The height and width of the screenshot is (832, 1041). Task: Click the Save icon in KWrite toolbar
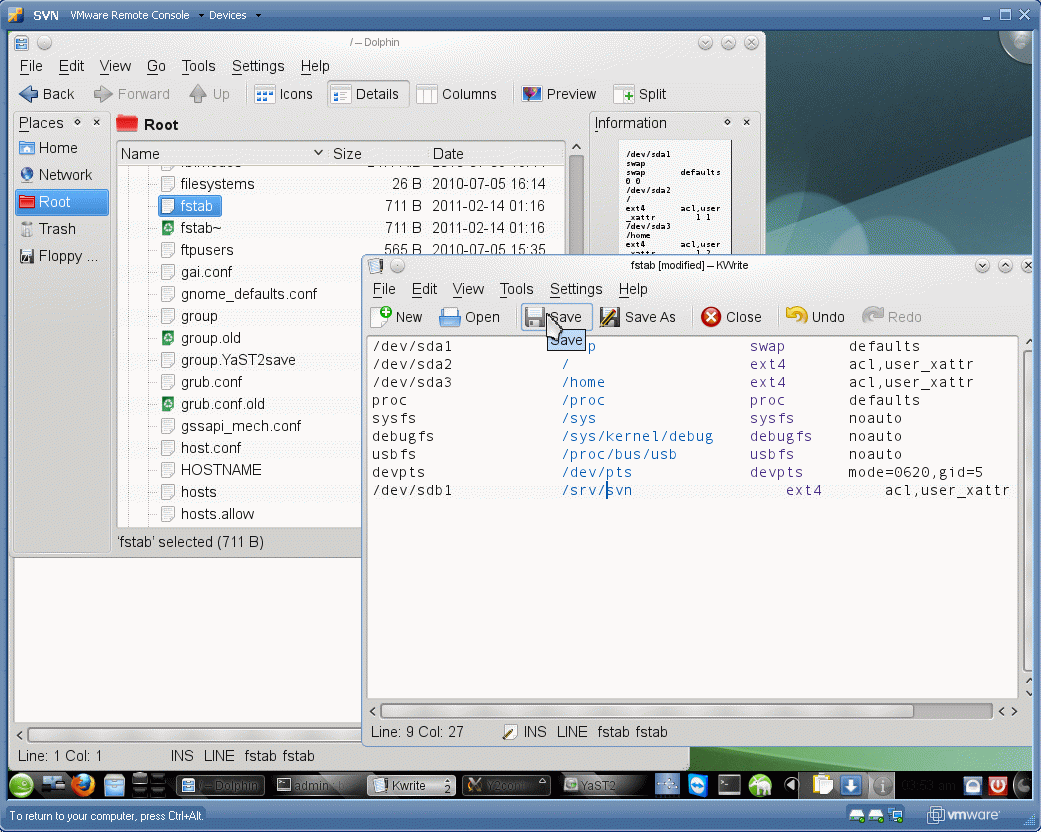point(536,317)
